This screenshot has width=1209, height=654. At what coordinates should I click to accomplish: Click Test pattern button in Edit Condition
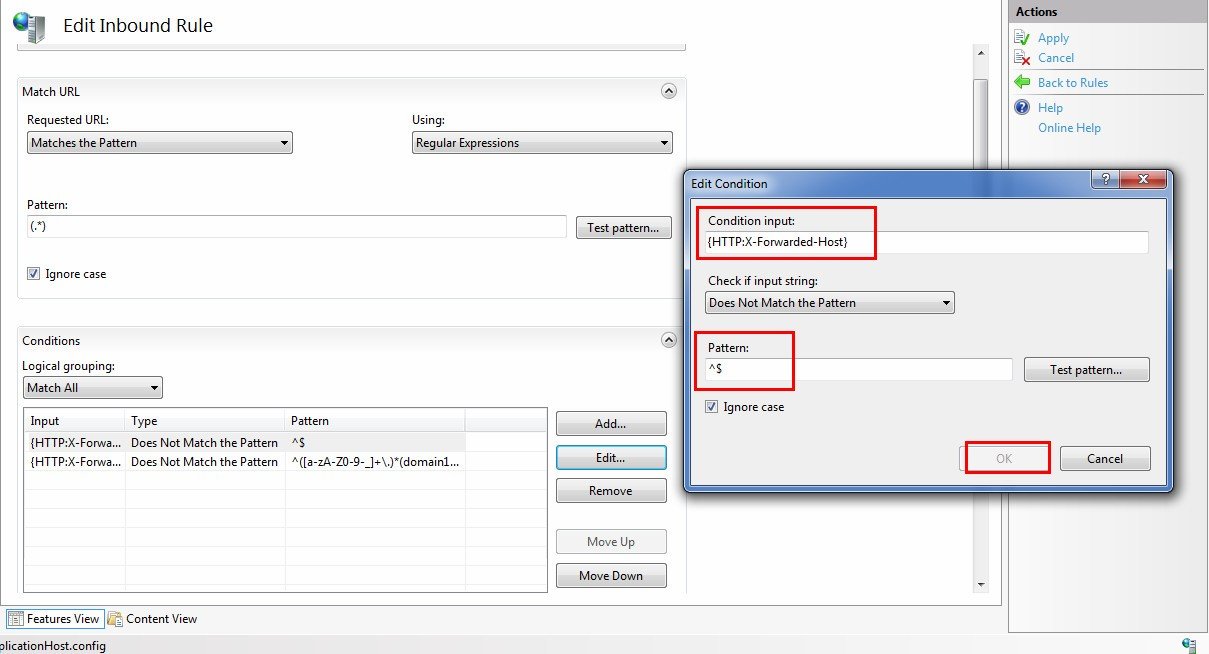tap(1086, 370)
